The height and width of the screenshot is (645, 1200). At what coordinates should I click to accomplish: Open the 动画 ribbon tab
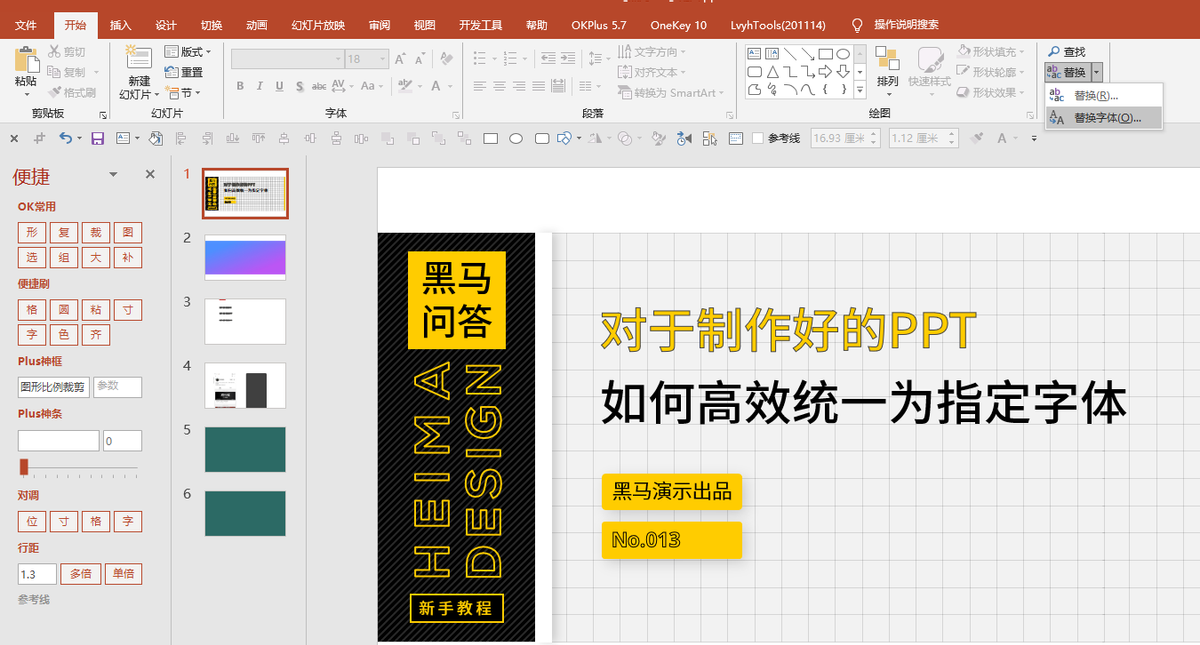pos(256,25)
